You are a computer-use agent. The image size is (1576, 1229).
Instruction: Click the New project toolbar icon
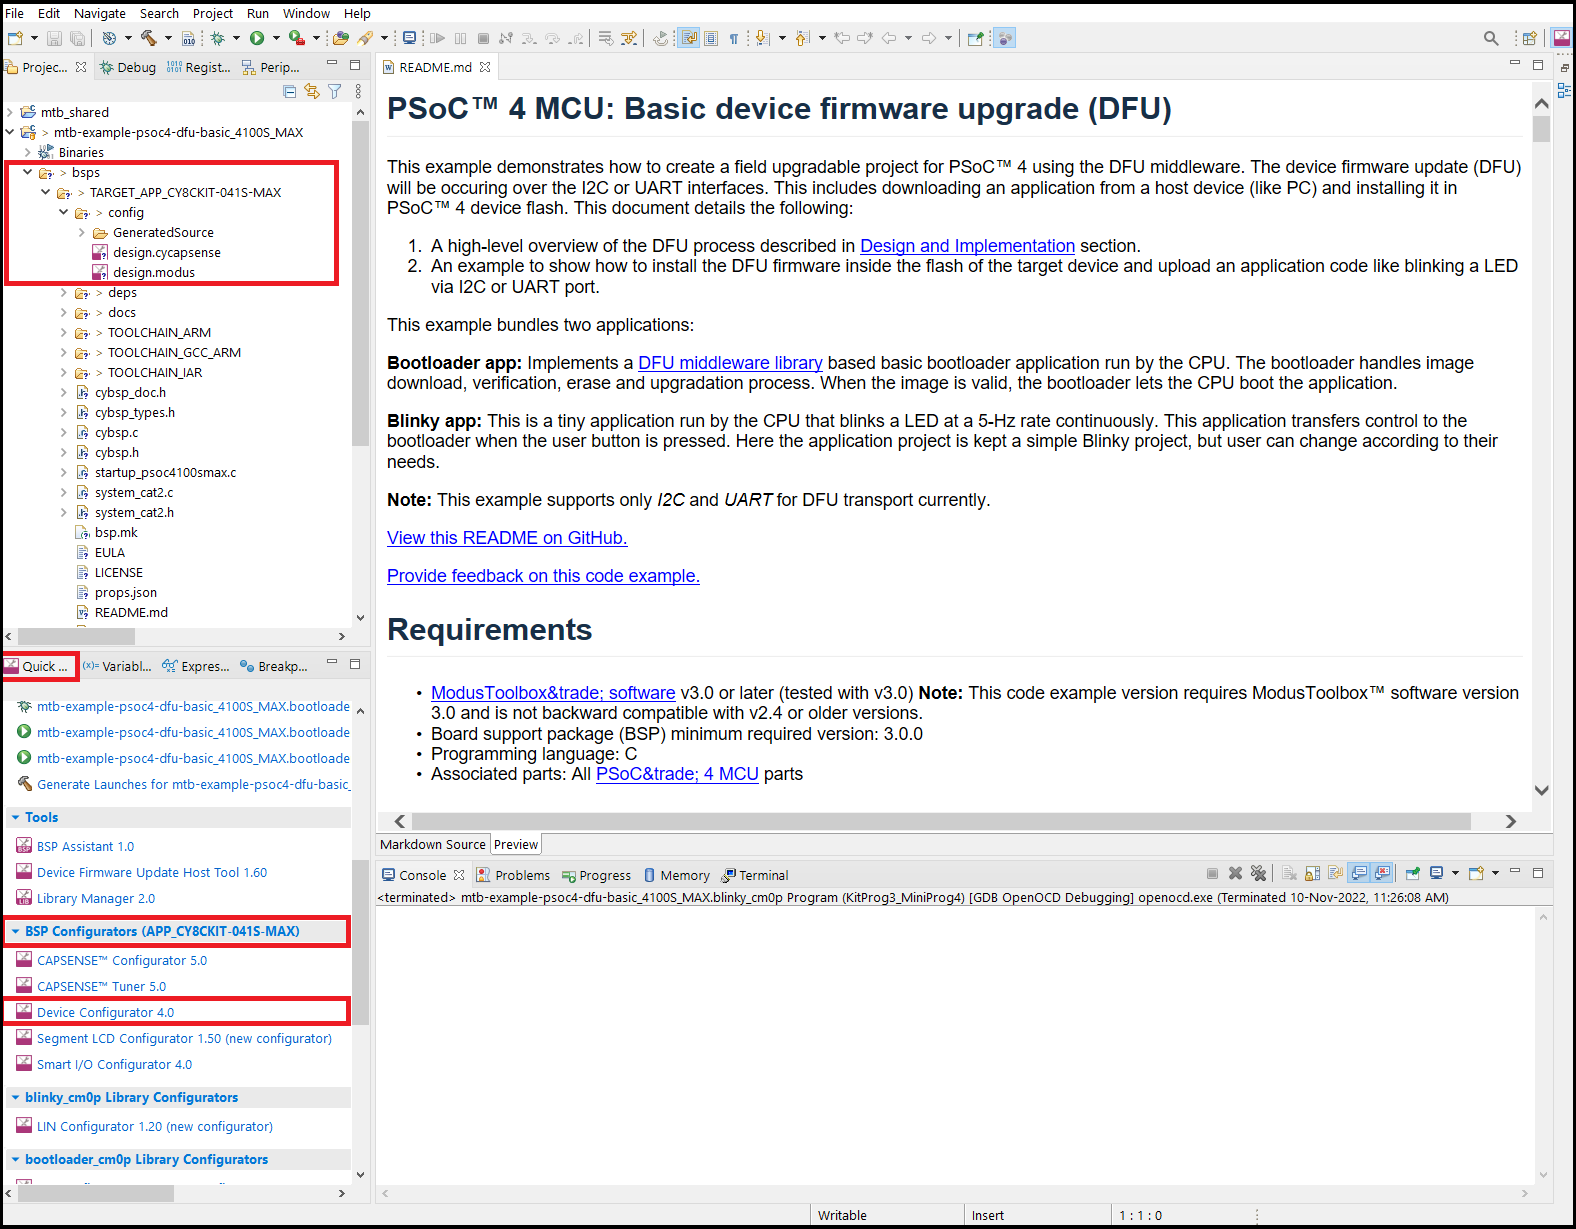click(x=15, y=38)
